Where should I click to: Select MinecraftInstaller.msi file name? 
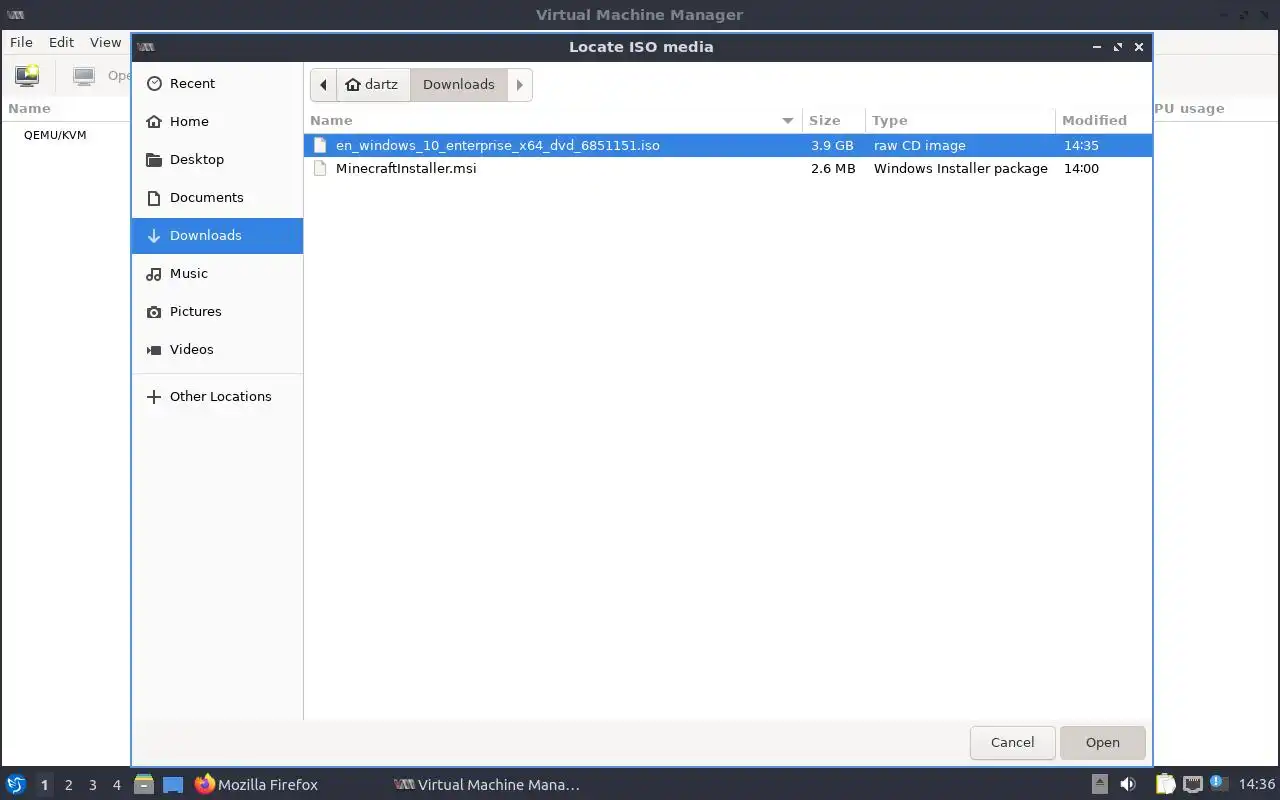click(x=406, y=168)
